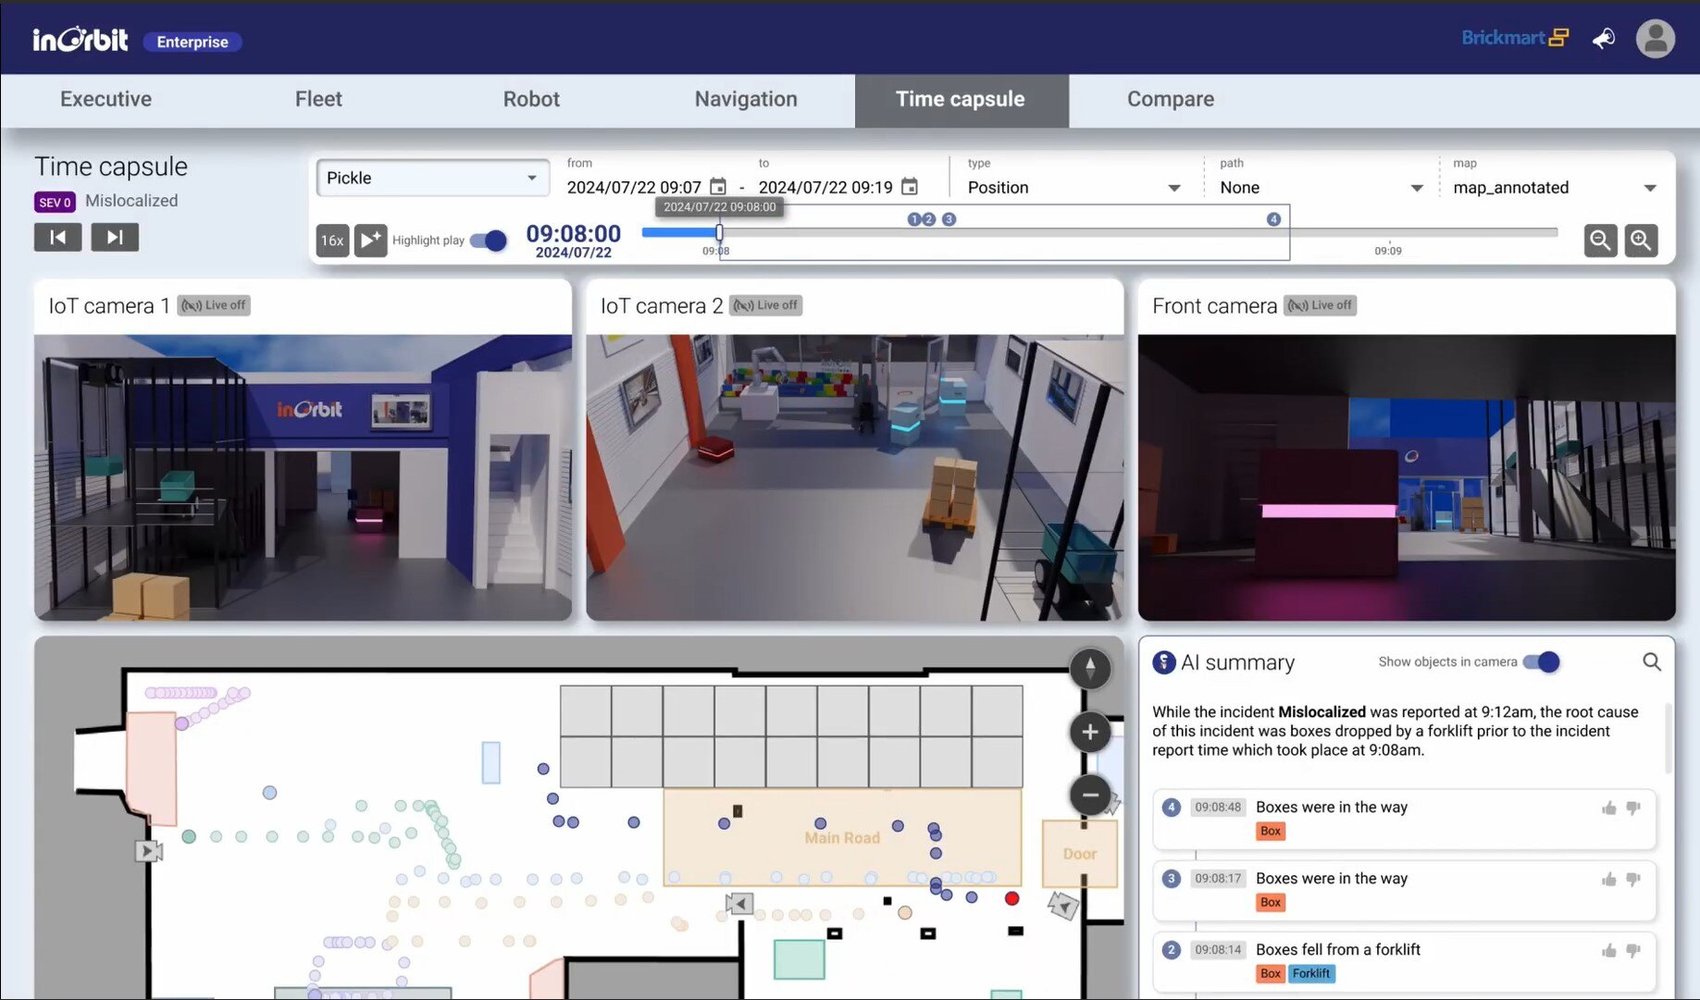Disable the 'Show objects in camera' toggle
The width and height of the screenshot is (1700, 1000).
[x=1541, y=661]
